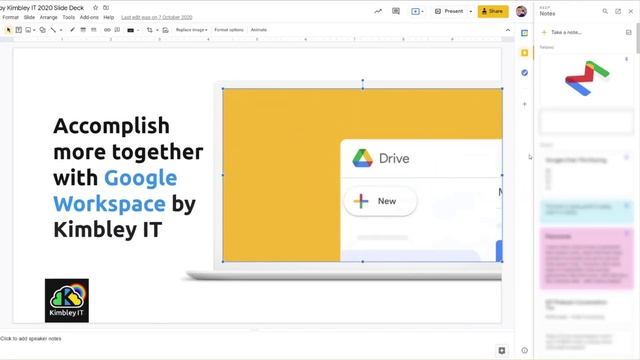Select the line tool
The width and height of the screenshot is (640, 360).
(x=53, y=30)
